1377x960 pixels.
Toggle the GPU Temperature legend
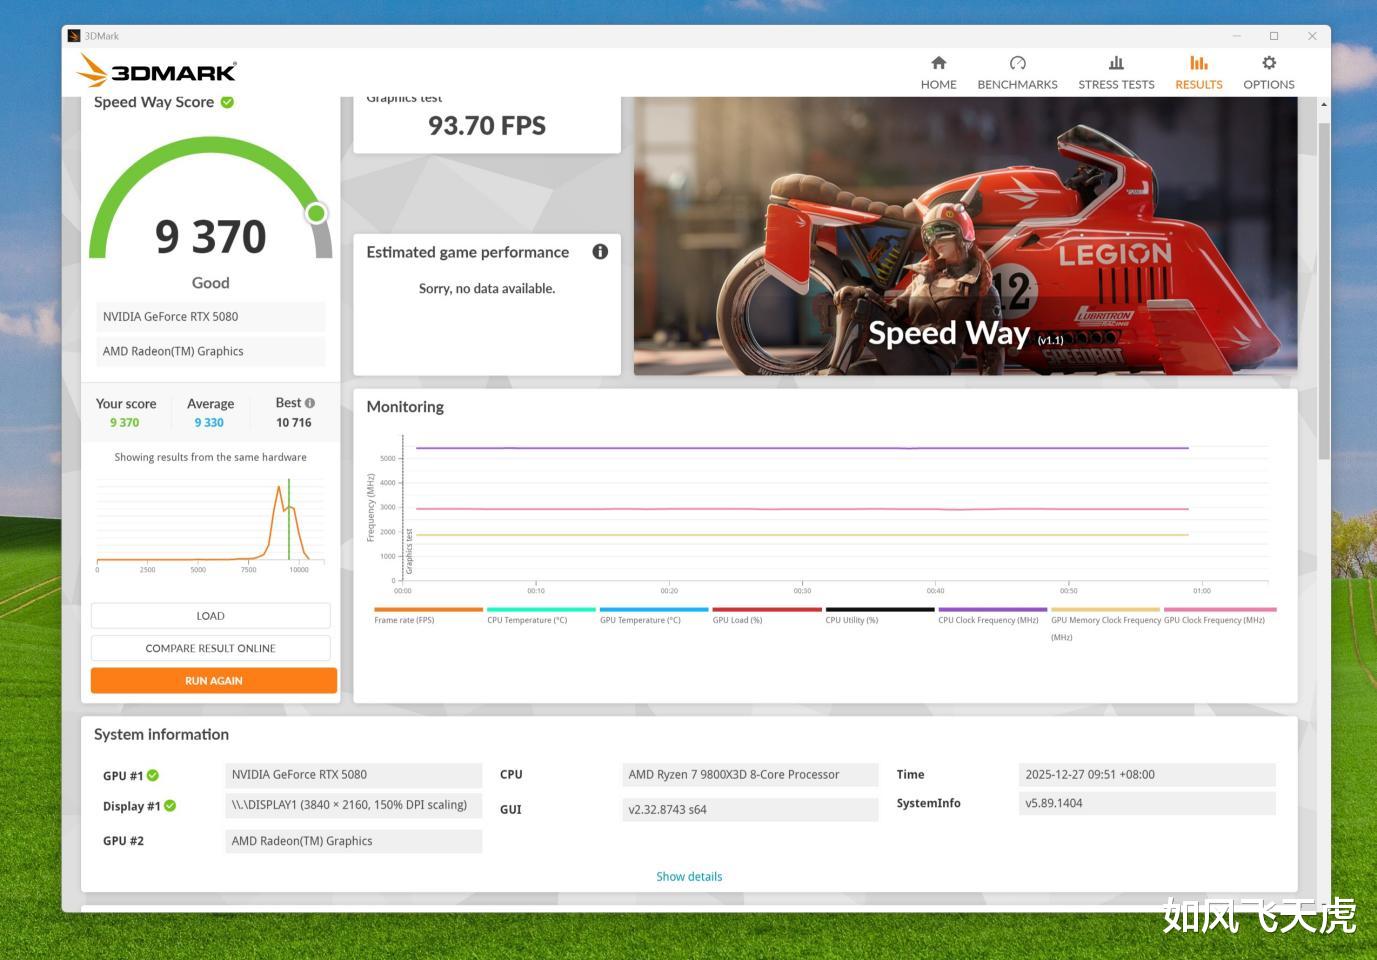(654, 616)
